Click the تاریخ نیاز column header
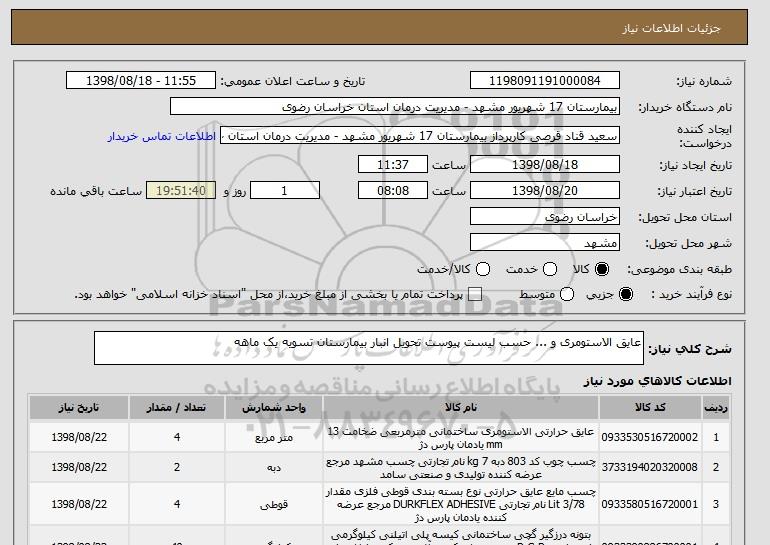Image resolution: width=770 pixels, height=545 pixels. click(x=79, y=408)
